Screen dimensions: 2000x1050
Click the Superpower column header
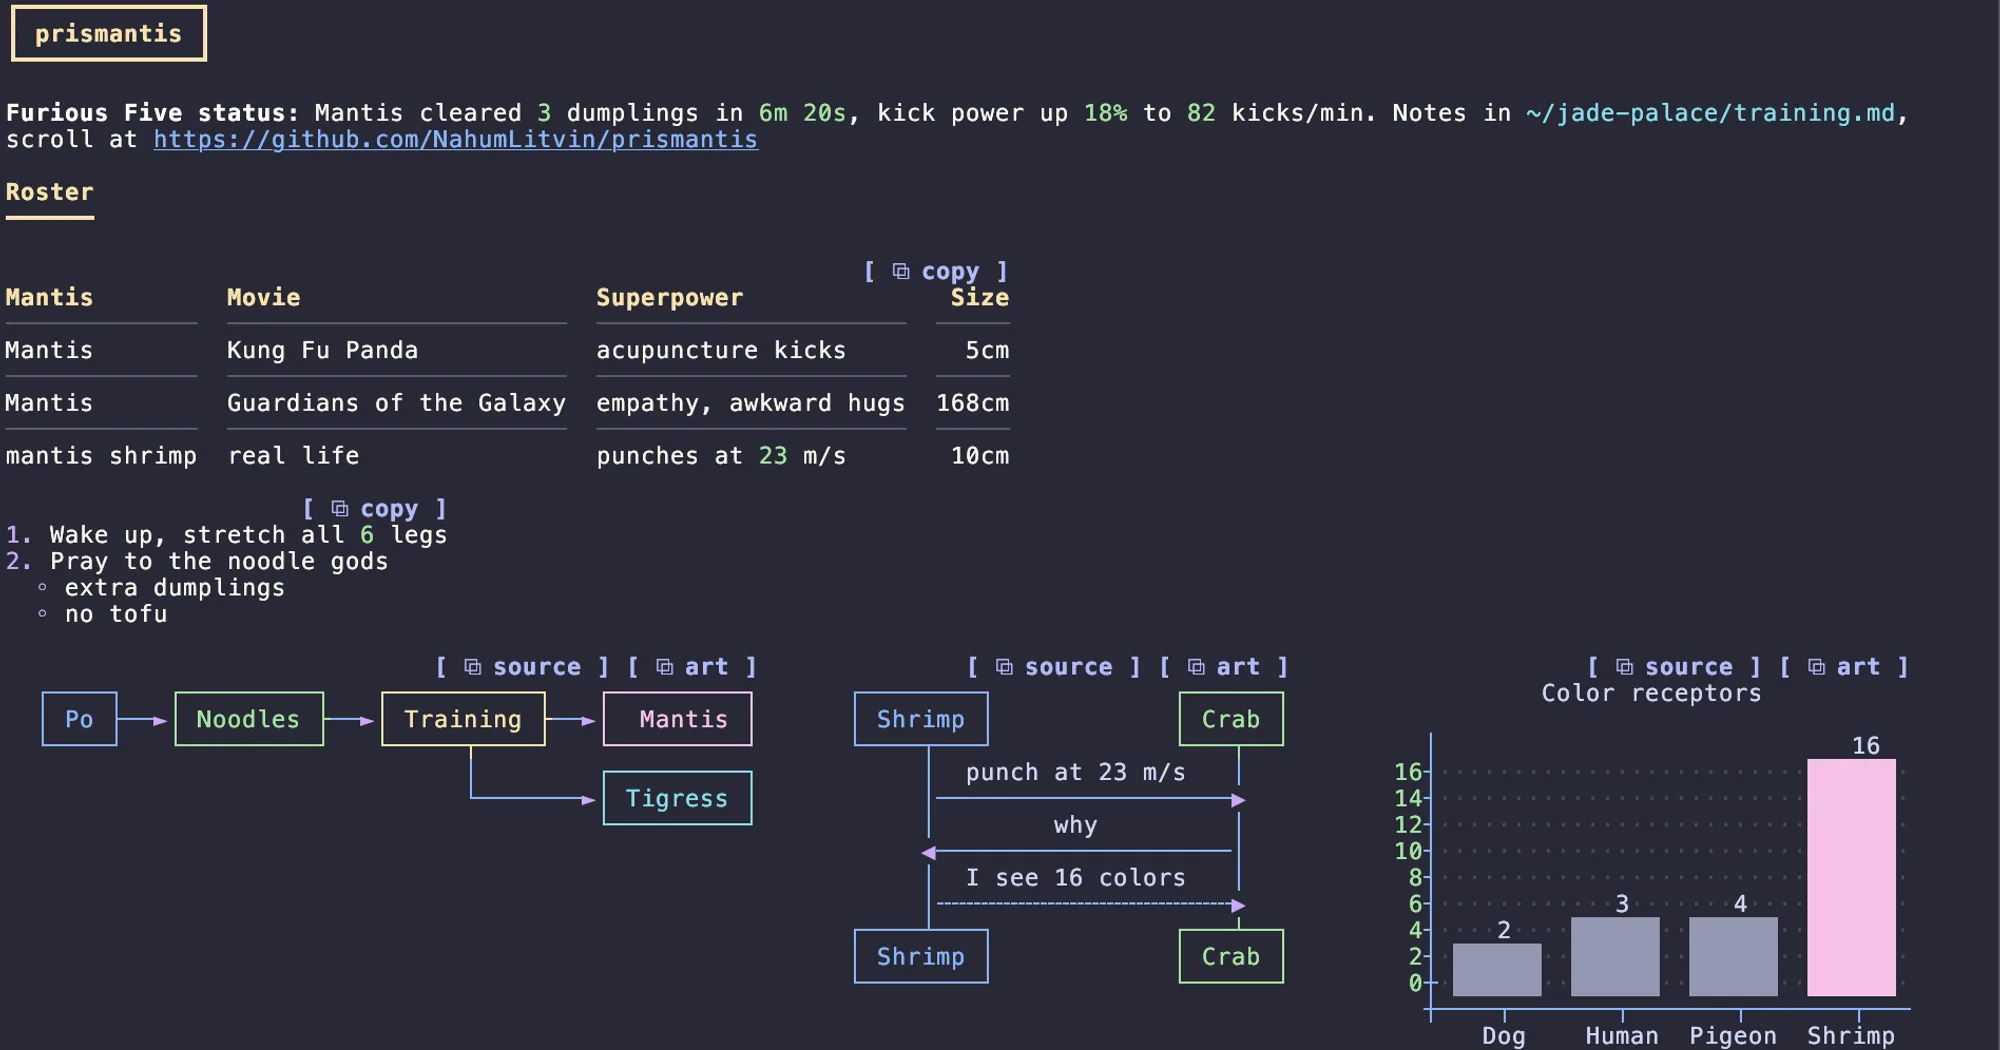[670, 298]
